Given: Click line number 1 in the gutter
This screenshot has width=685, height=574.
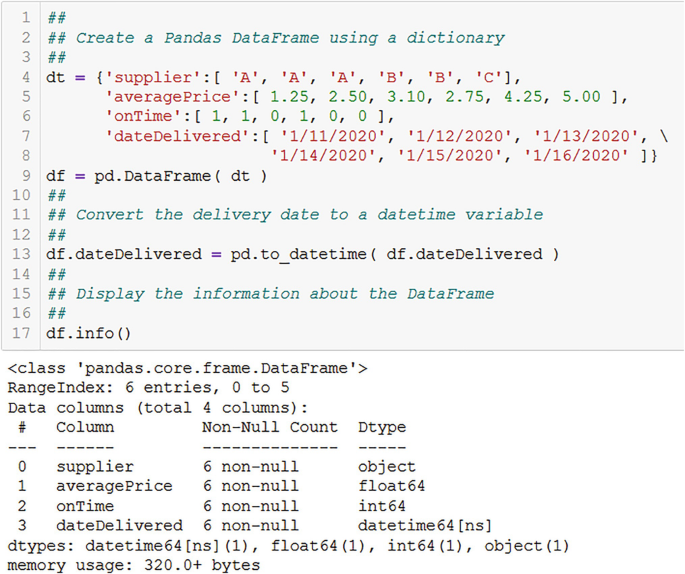Looking at the screenshot, I should pos(26,17).
